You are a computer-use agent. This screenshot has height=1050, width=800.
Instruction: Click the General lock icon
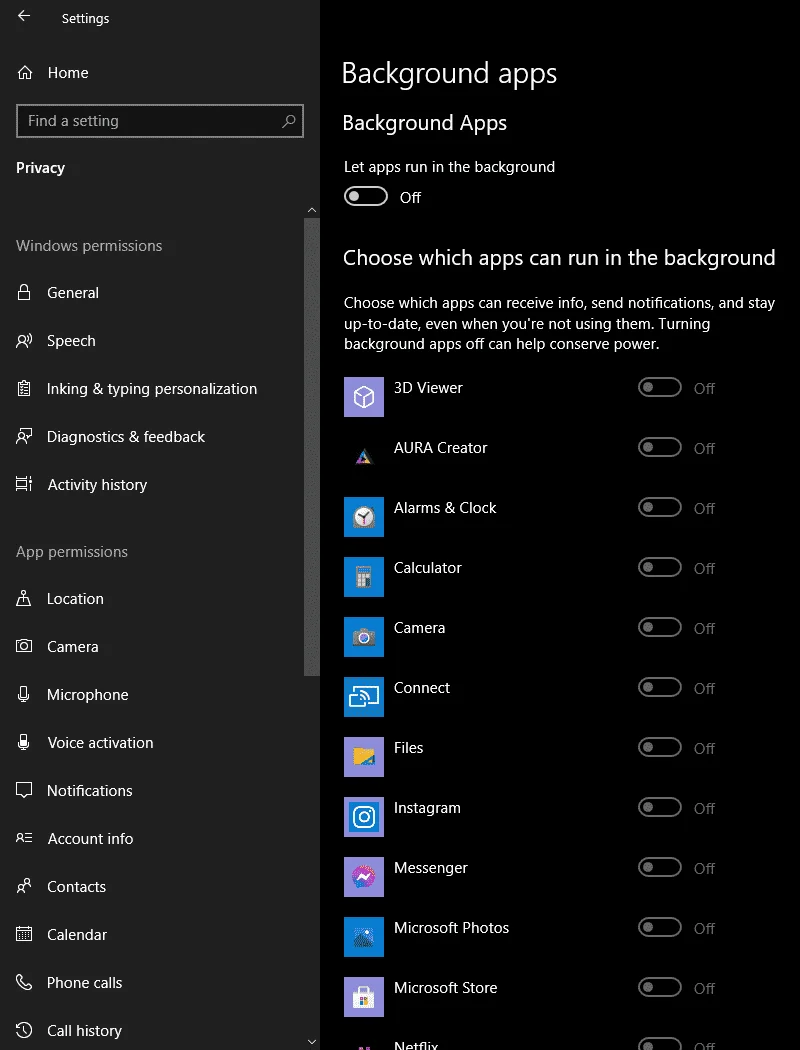click(x=24, y=293)
